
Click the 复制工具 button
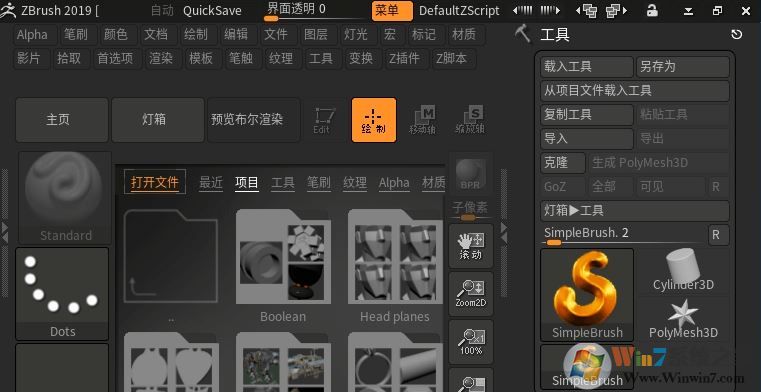pyautogui.click(x=587, y=114)
